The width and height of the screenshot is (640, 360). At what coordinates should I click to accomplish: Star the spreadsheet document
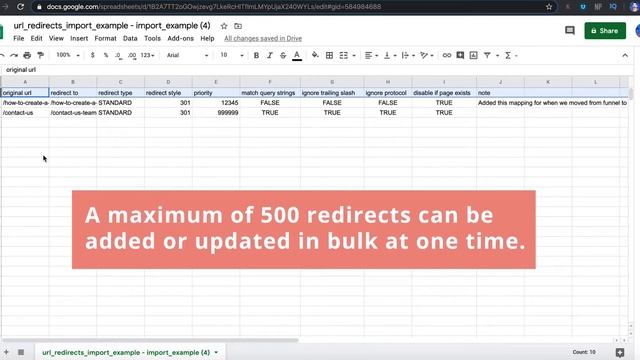(224, 26)
